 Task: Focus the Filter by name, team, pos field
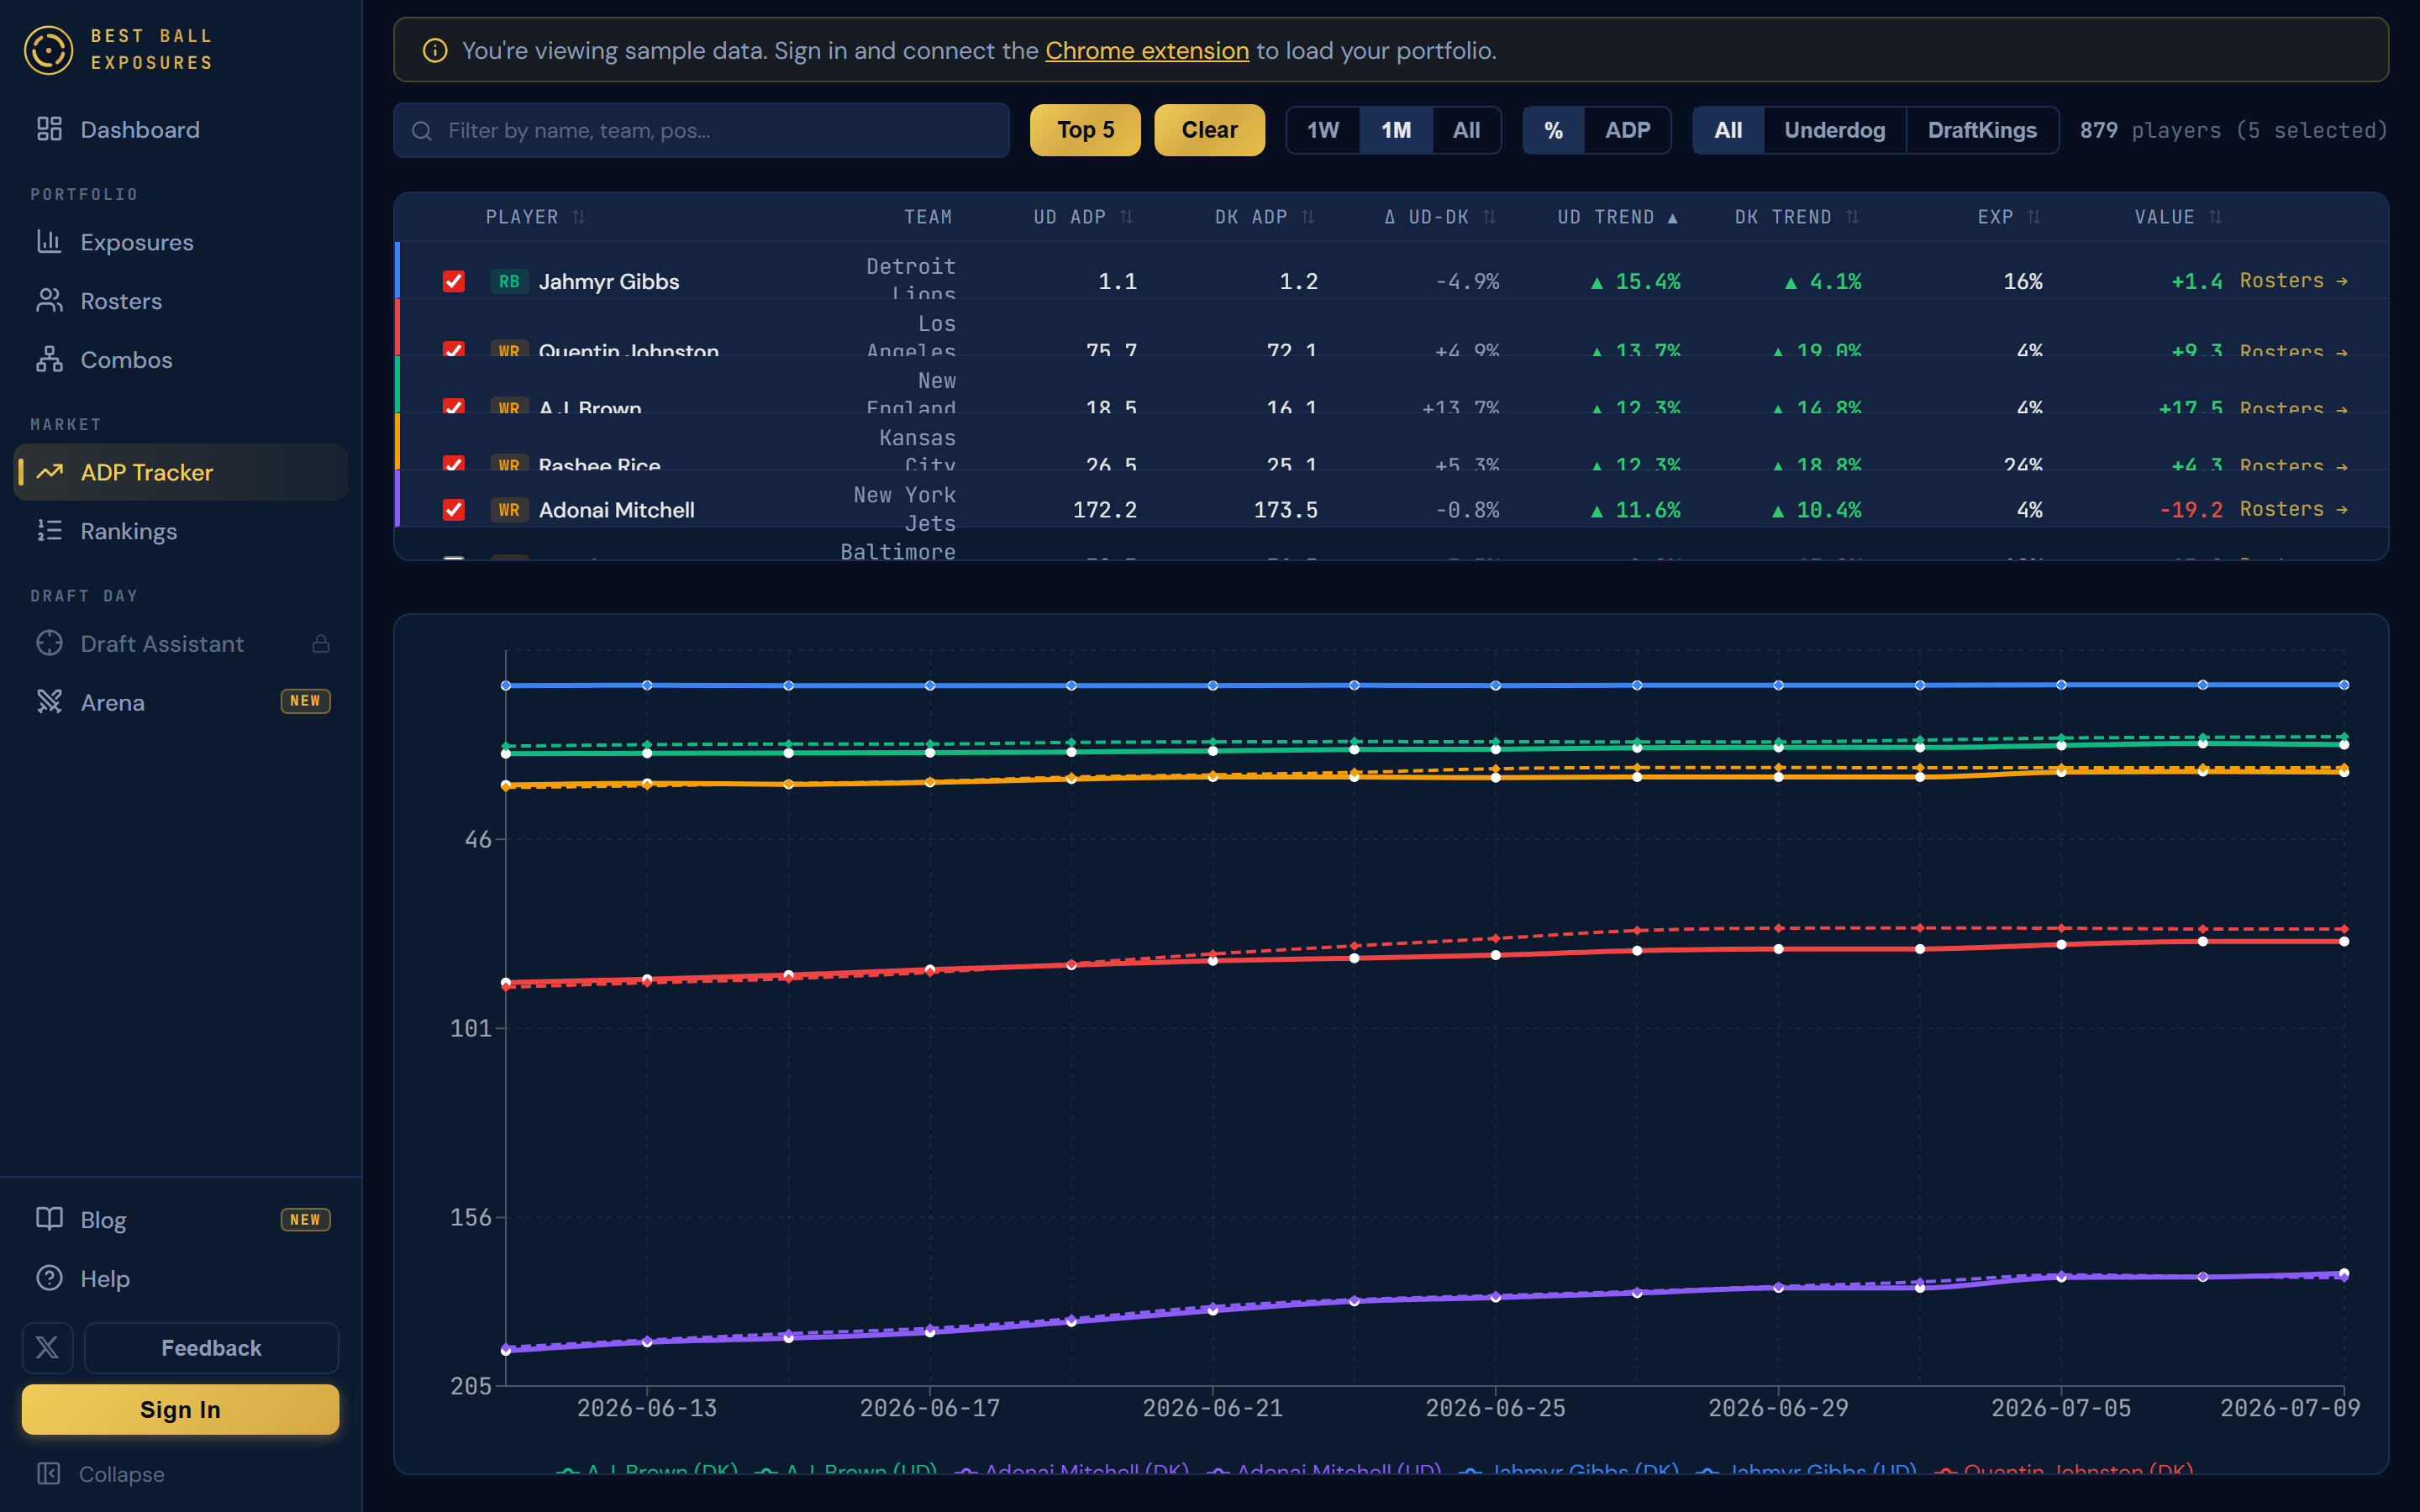coord(701,130)
